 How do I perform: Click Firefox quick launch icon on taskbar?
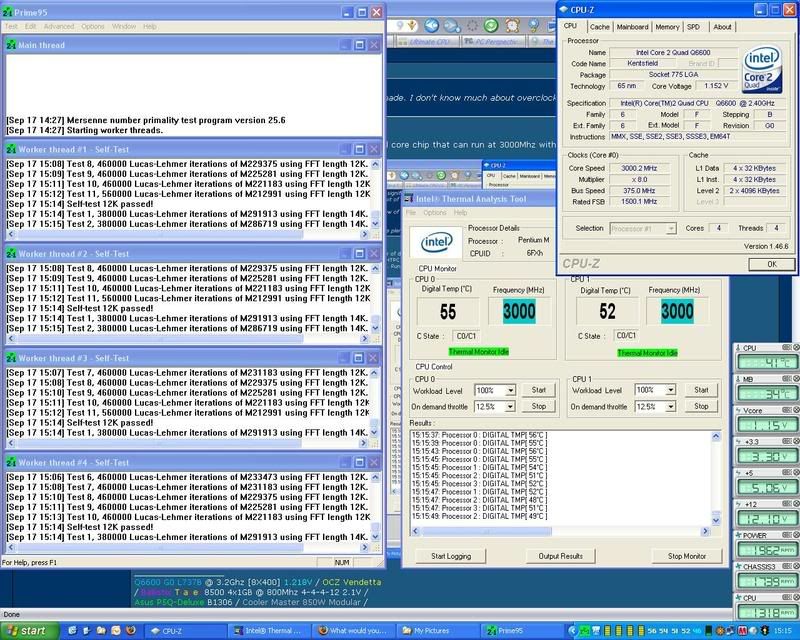pos(131,630)
